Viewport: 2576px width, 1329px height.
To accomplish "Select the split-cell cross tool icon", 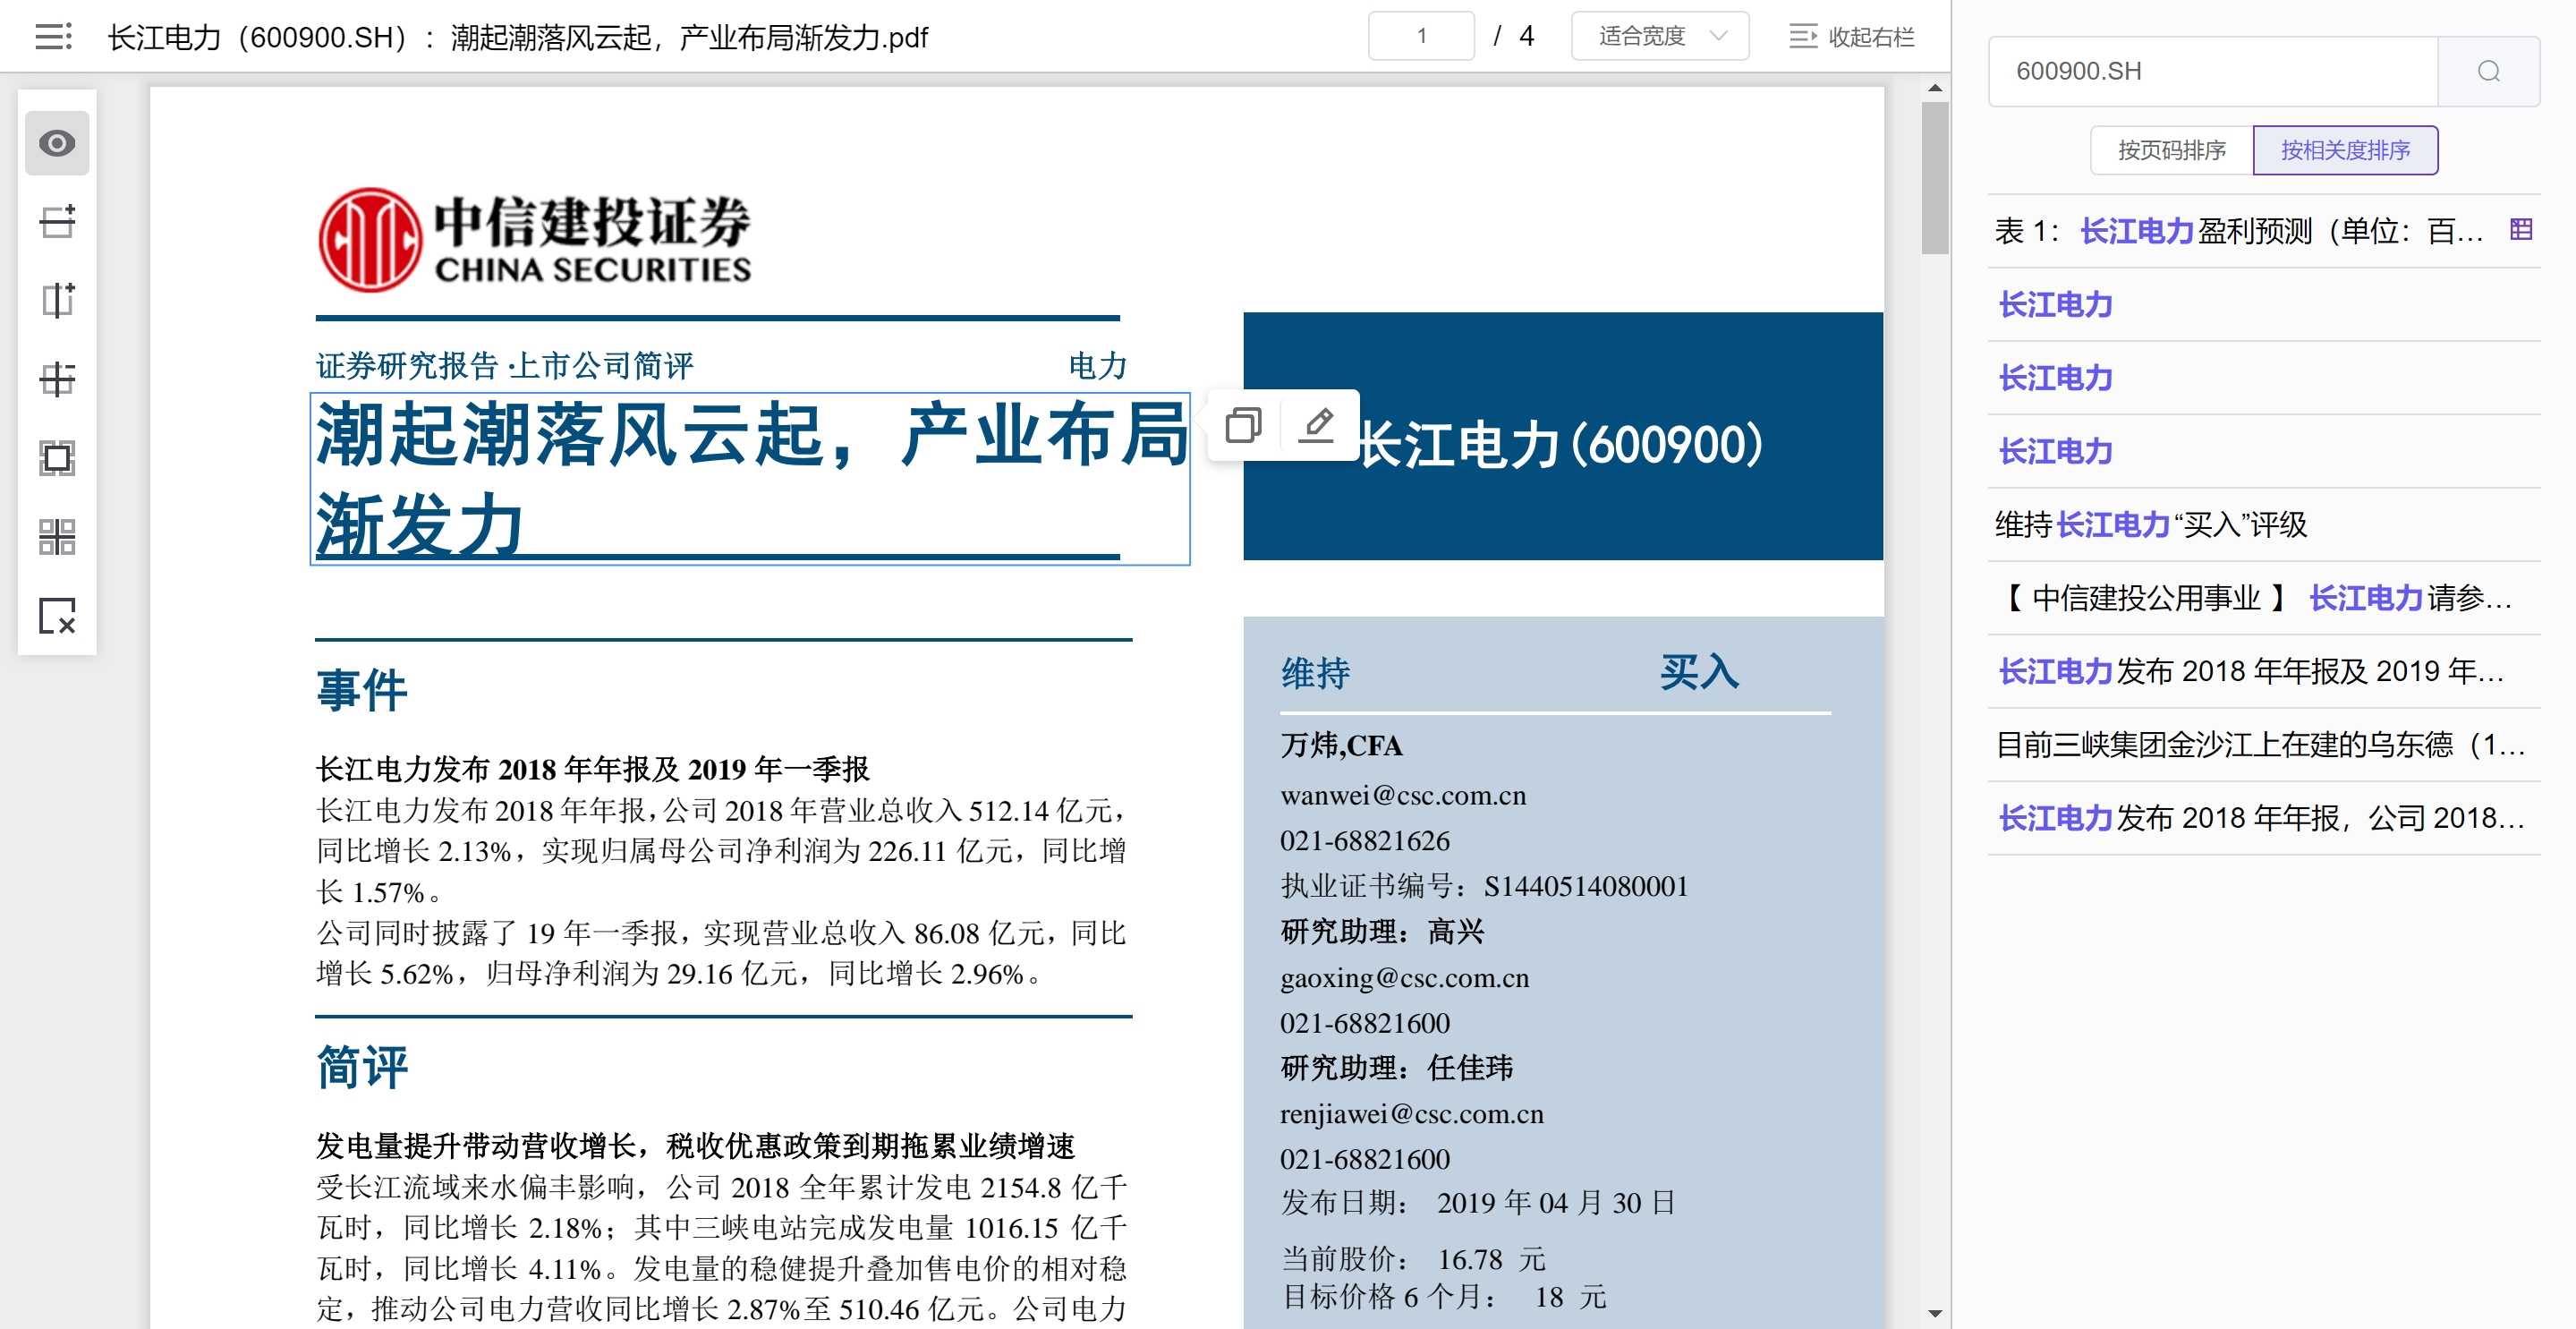I will (57, 379).
